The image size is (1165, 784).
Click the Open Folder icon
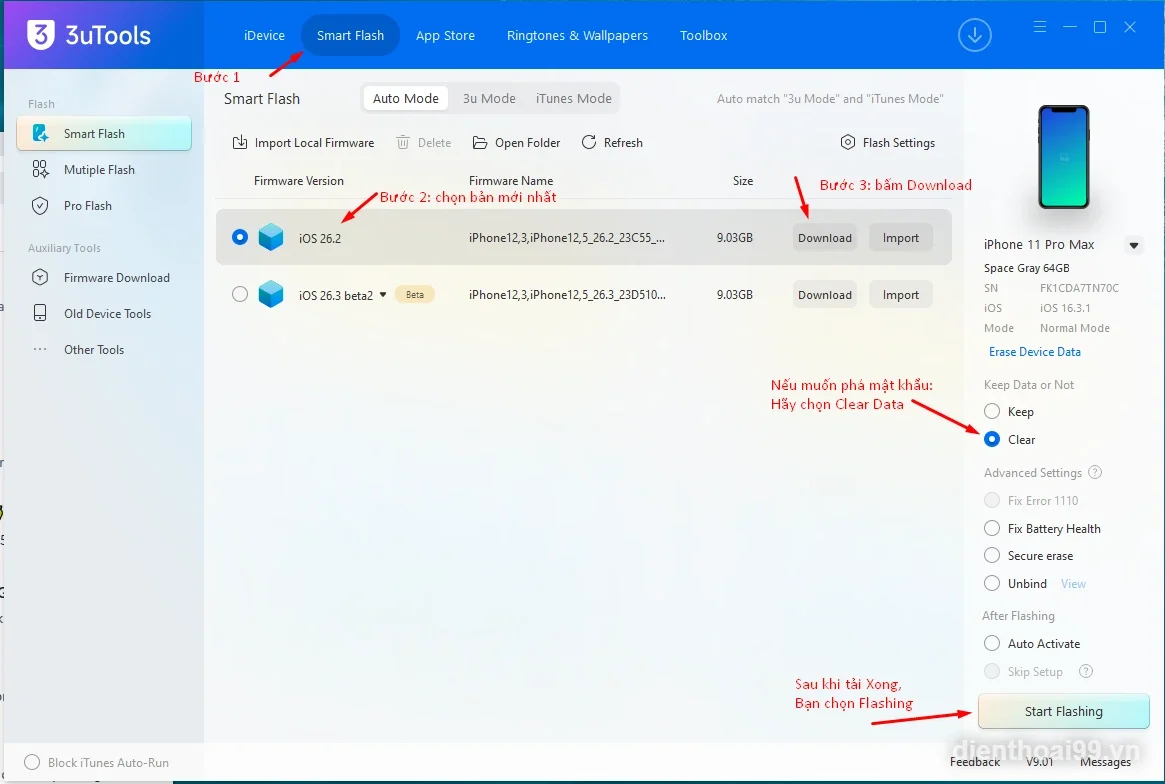[x=480, y=142]
